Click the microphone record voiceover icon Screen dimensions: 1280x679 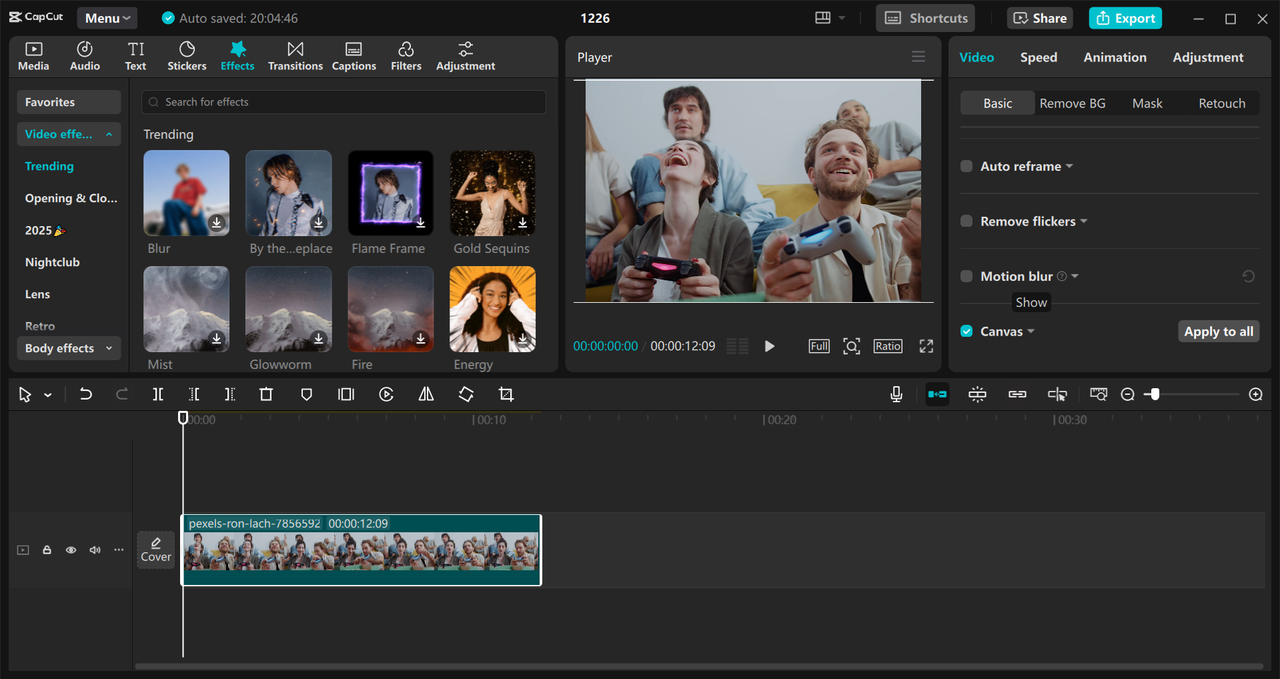897,395
